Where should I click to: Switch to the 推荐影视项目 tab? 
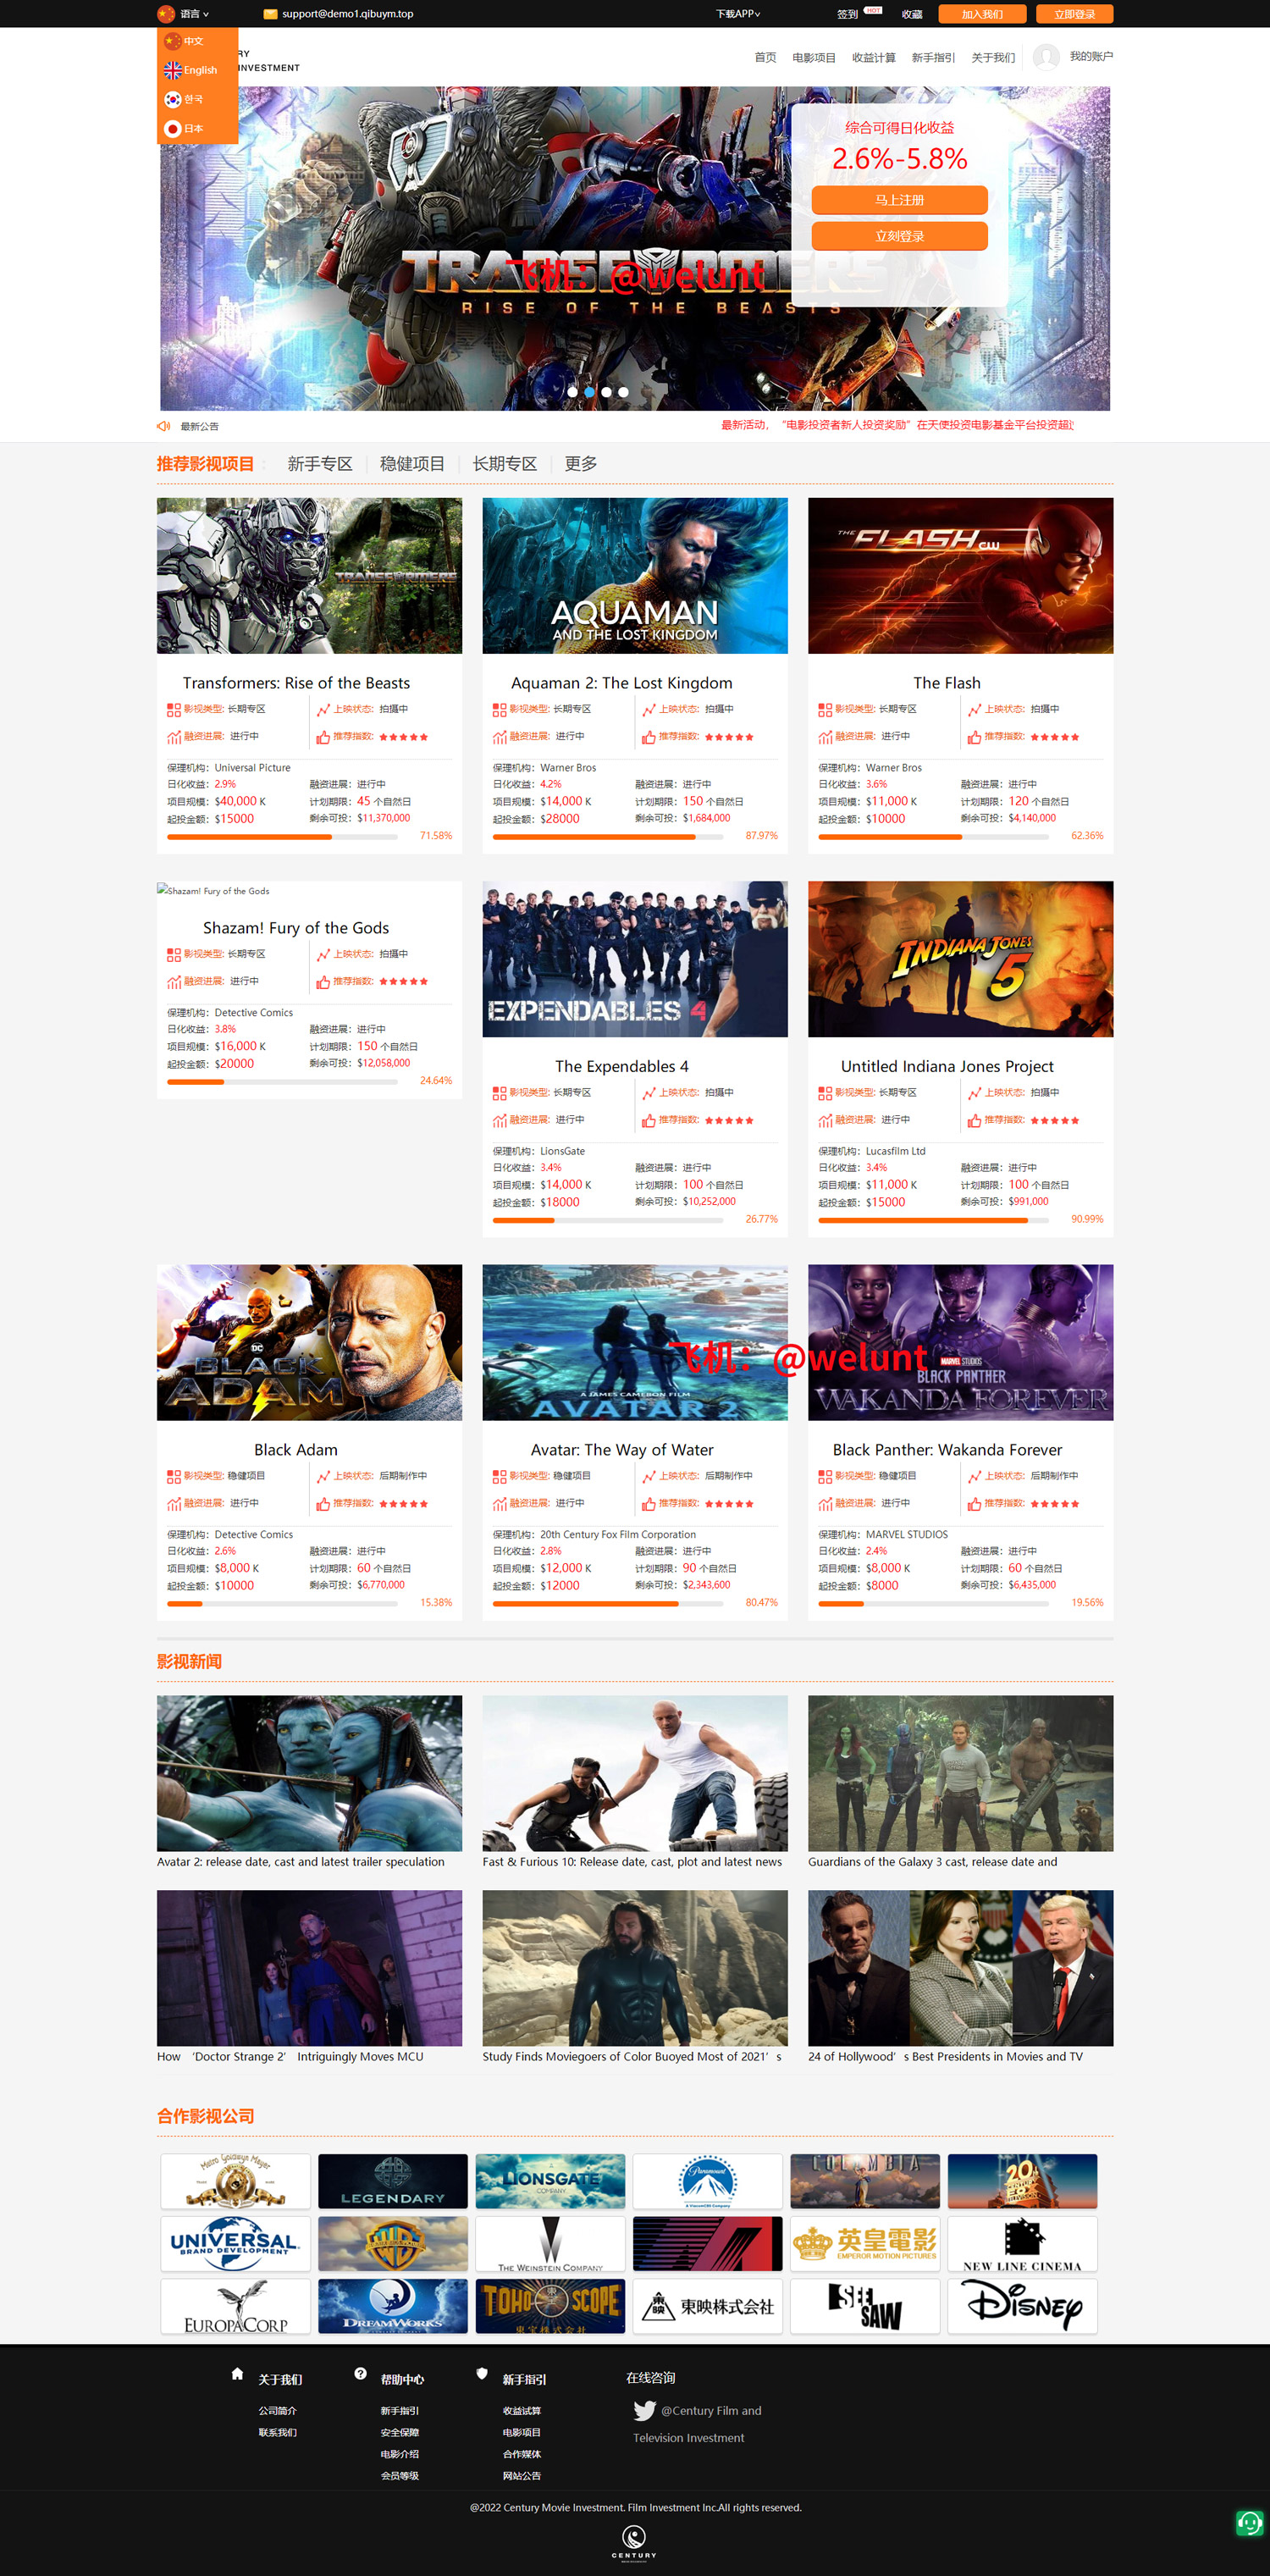point(205,464)
